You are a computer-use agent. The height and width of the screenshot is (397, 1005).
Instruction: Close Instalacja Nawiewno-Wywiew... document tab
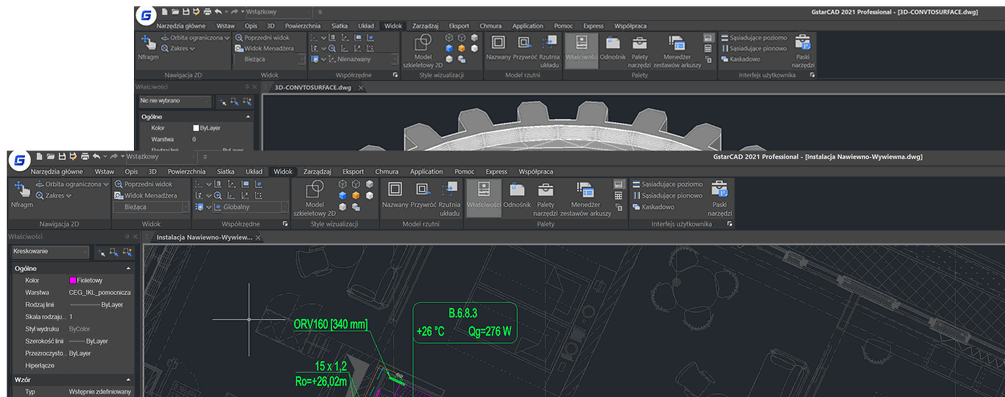click(258, 238)
